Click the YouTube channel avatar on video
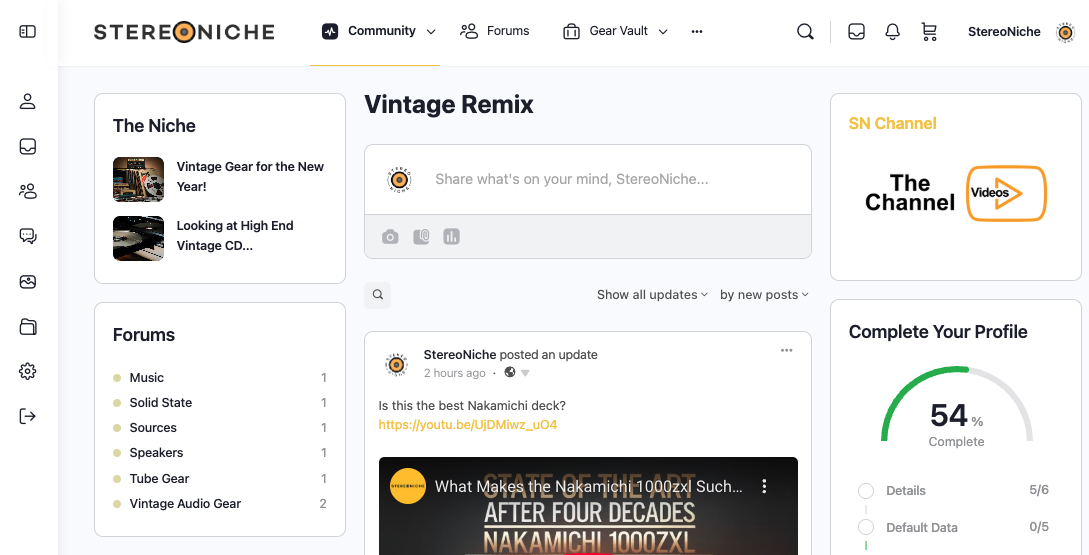Image resolution: width=1089 pixels, height=555 pixels. point(408,486)
